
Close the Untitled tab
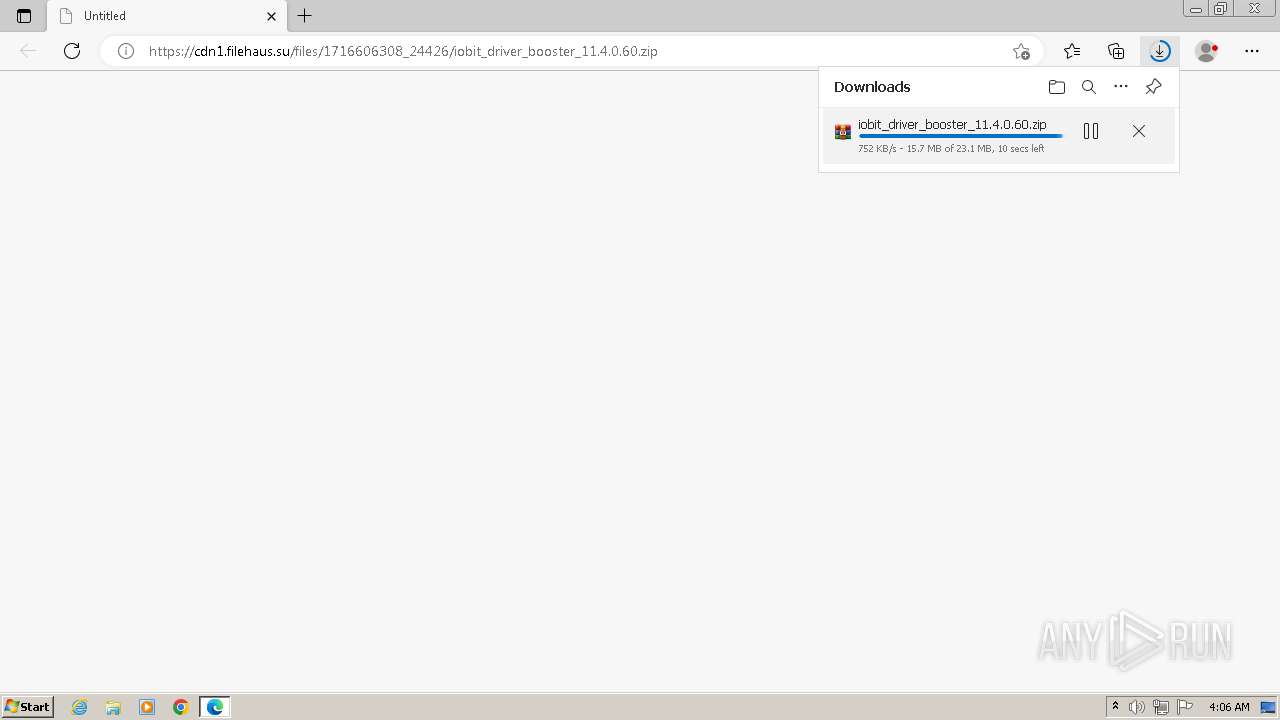(271, 16)
